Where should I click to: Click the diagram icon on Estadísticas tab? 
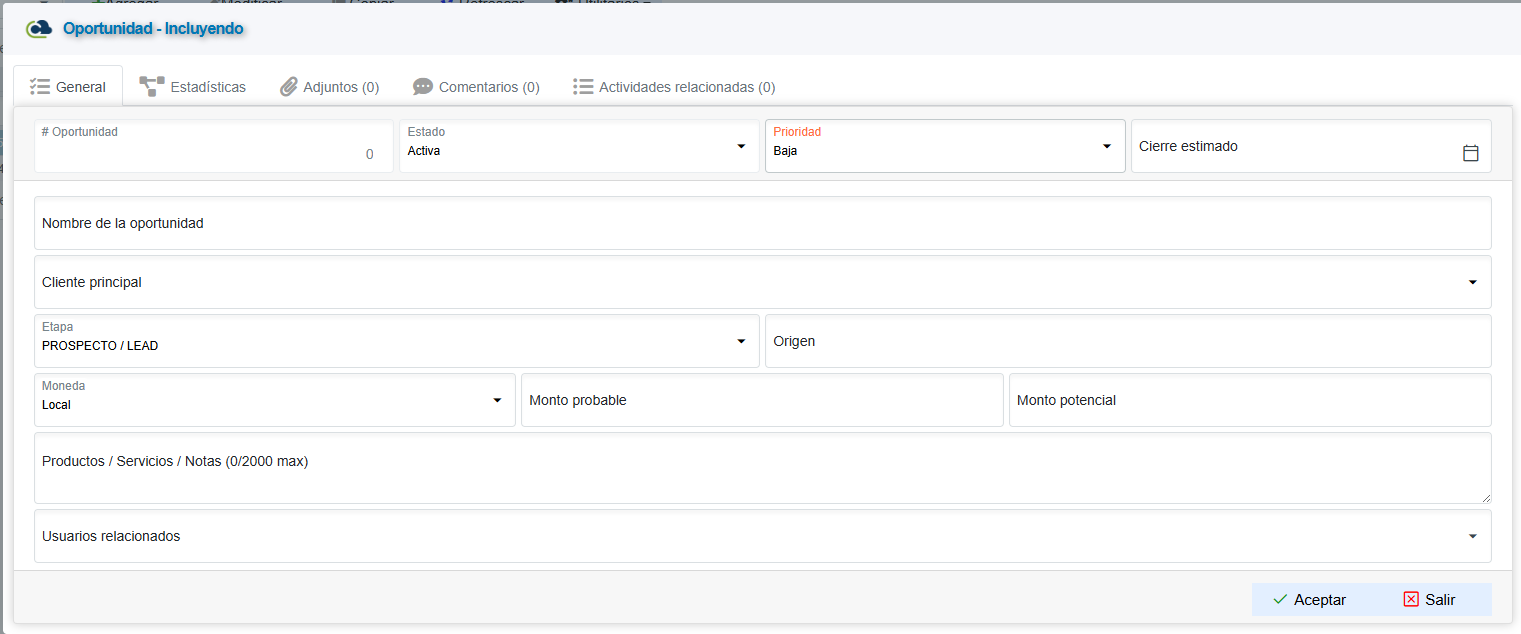point(152,87)
